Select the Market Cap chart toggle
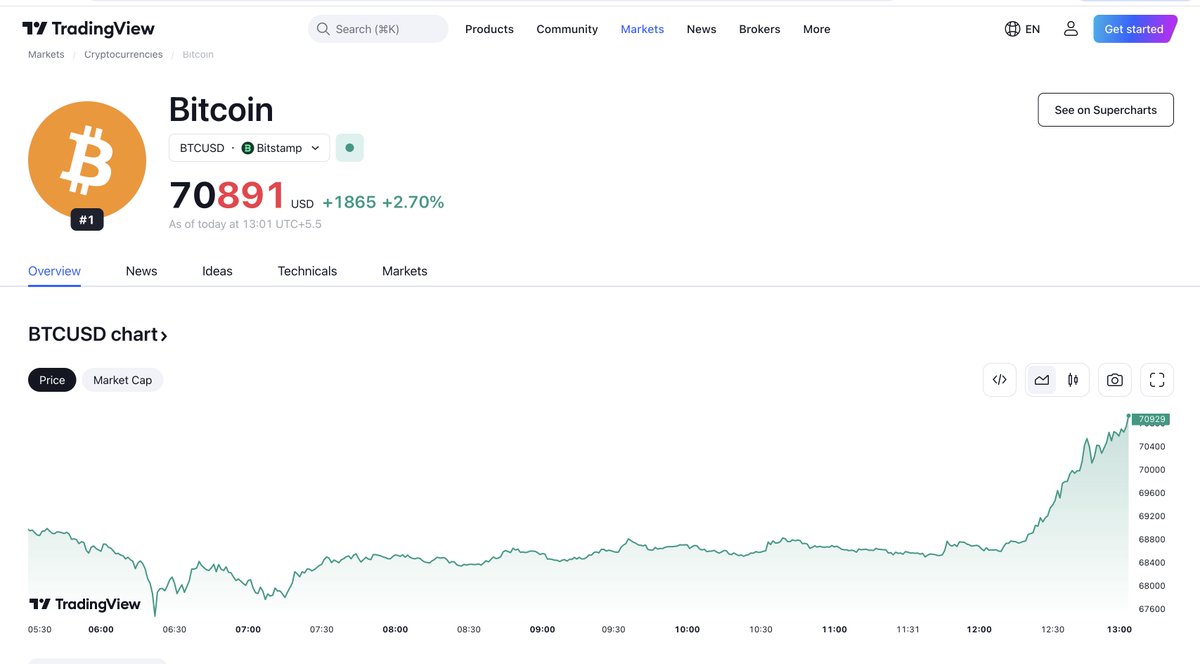 (122, 380)
